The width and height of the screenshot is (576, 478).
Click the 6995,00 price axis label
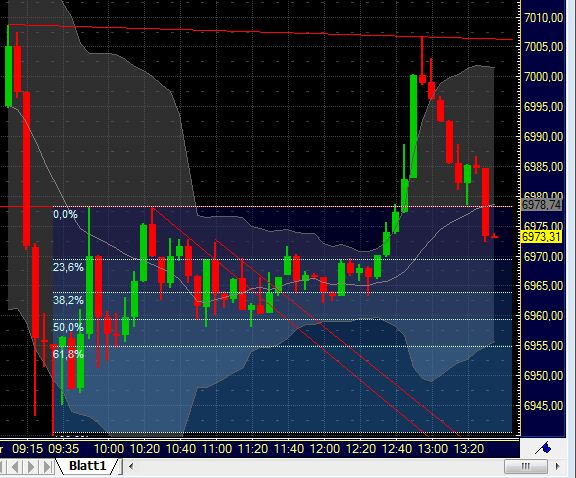tap(543, 107)
